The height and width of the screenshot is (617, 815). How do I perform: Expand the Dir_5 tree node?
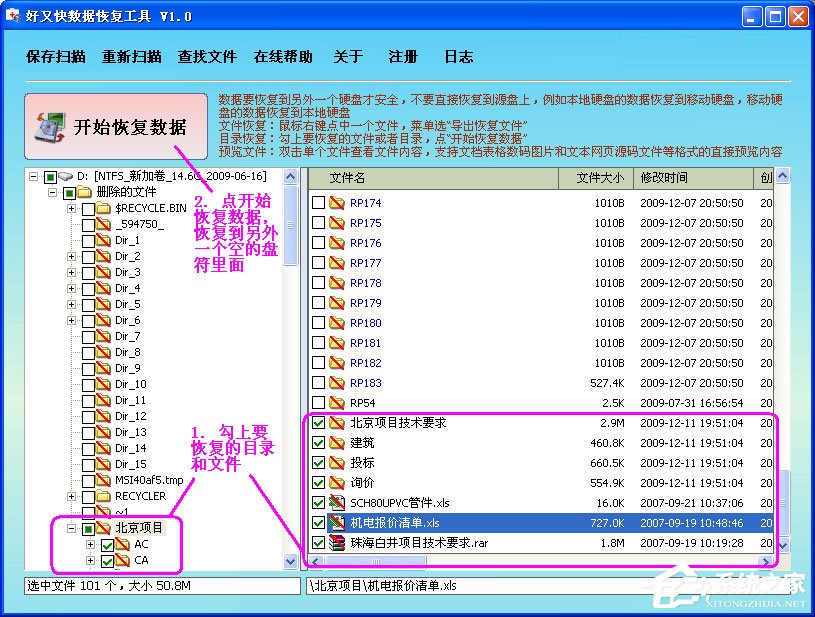pyautogui.click(x=71, y=303)
